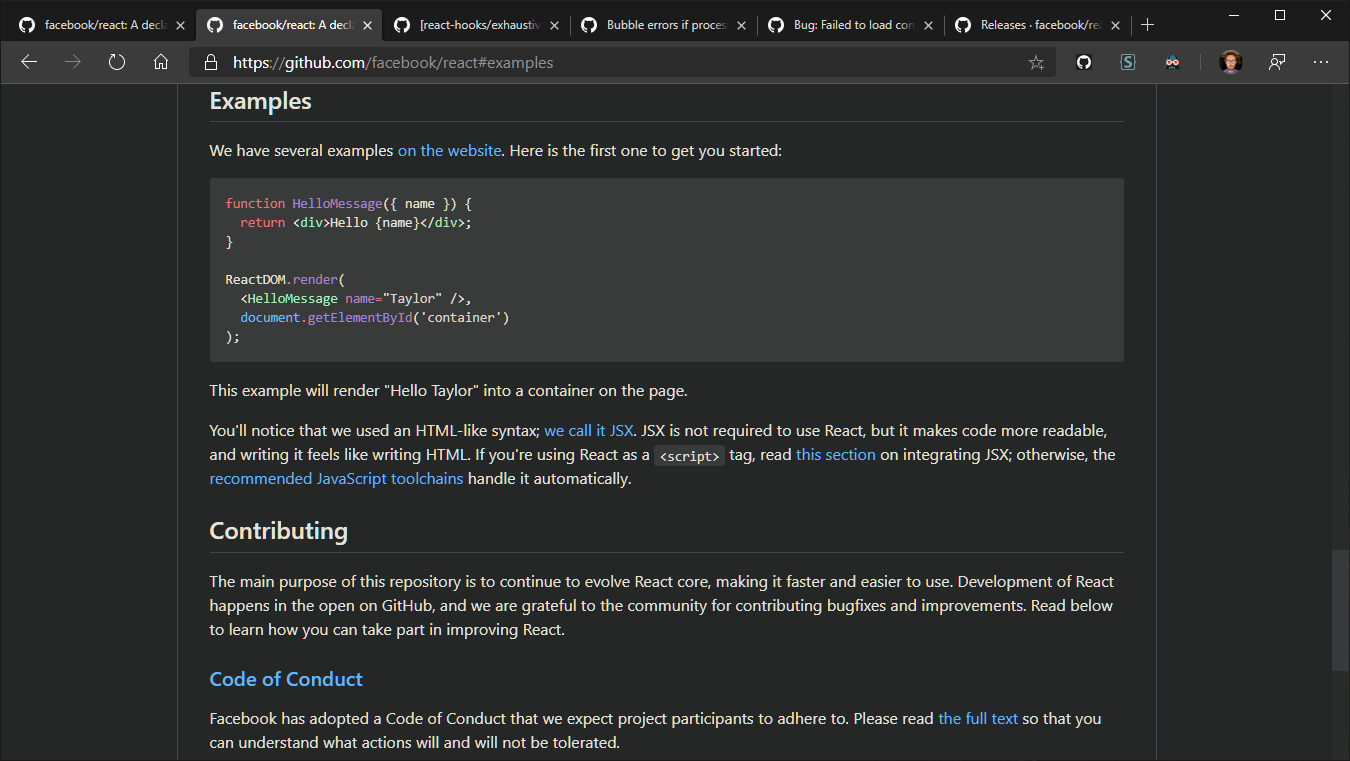The width and height of the screenshot is (1350, 761).
Task: Follow the 'we call it JSX' link
Action: (588, 430)
